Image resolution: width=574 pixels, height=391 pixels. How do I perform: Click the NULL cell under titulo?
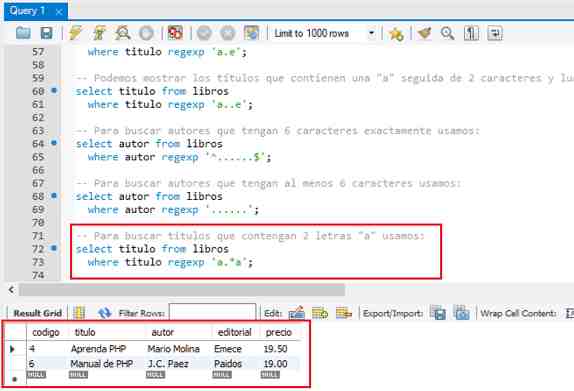(78, 375)
